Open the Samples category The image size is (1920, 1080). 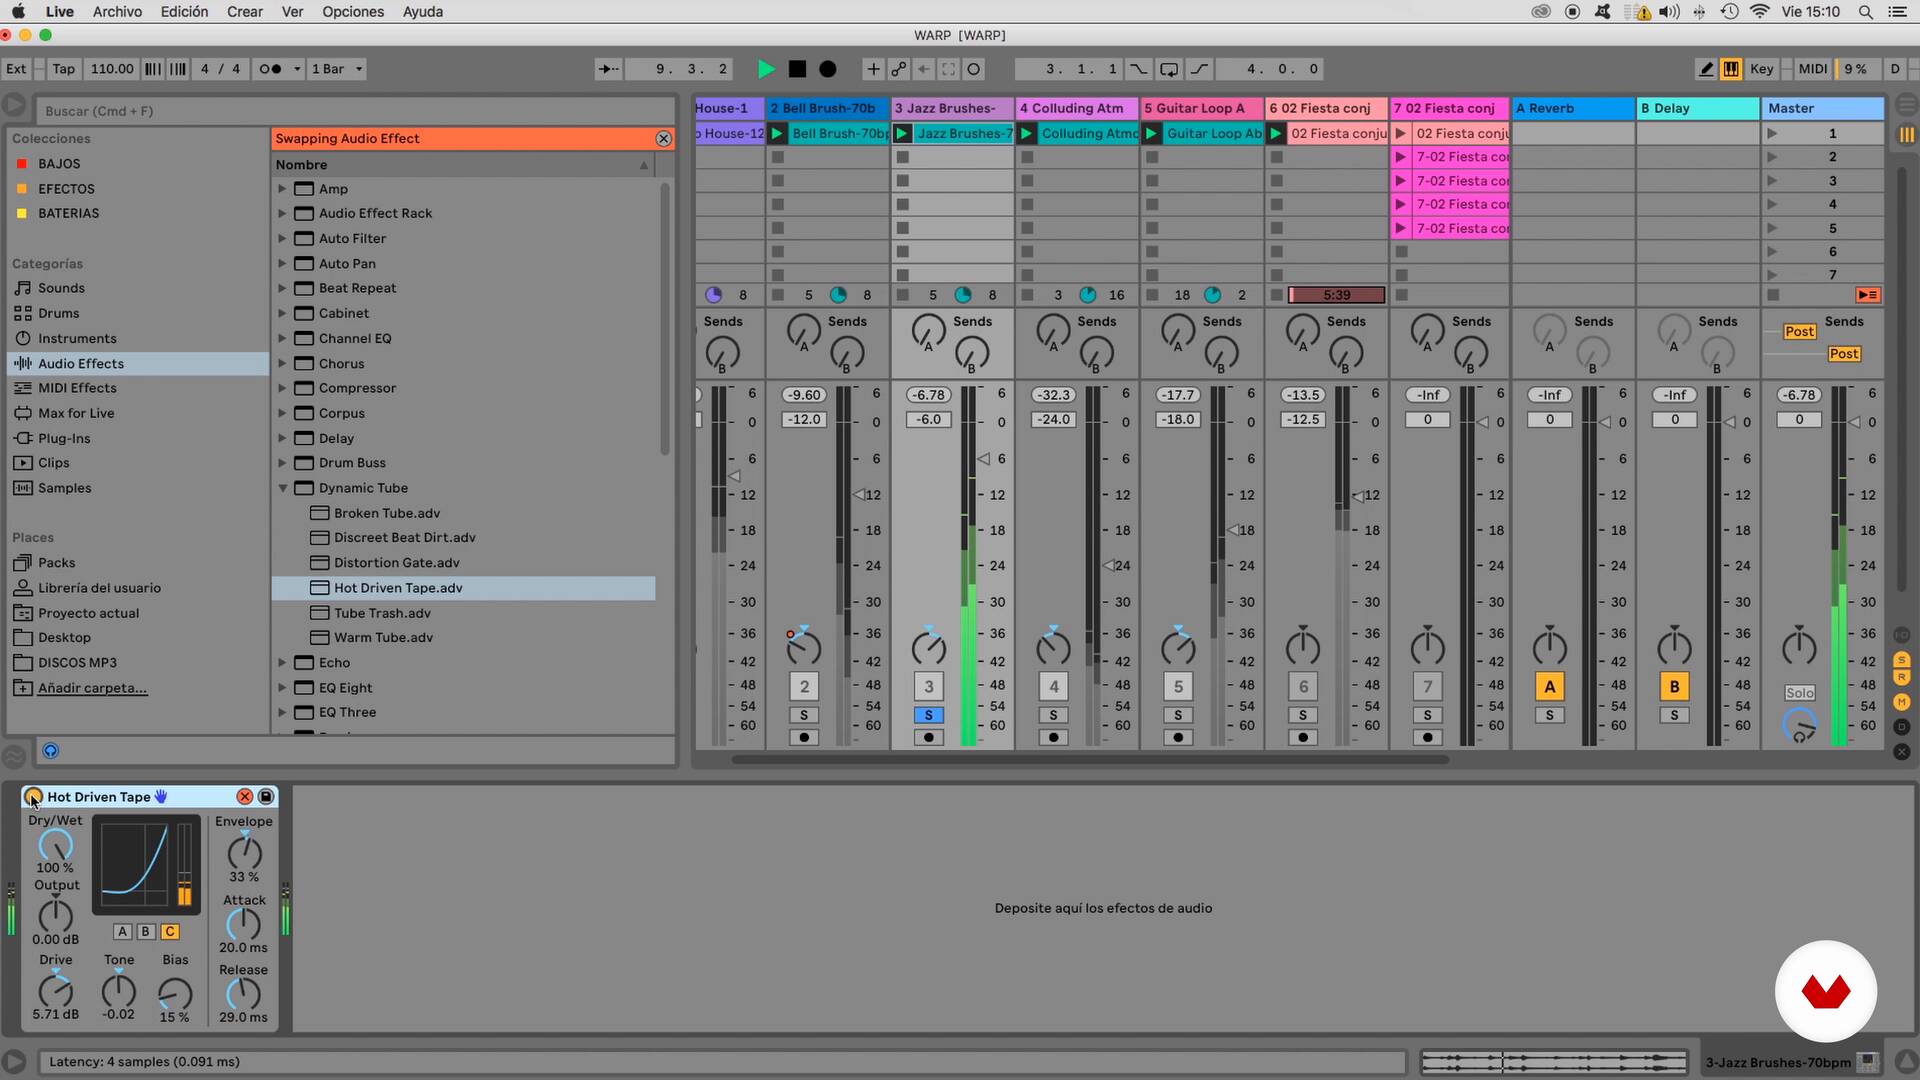click(x=64, y=488)
